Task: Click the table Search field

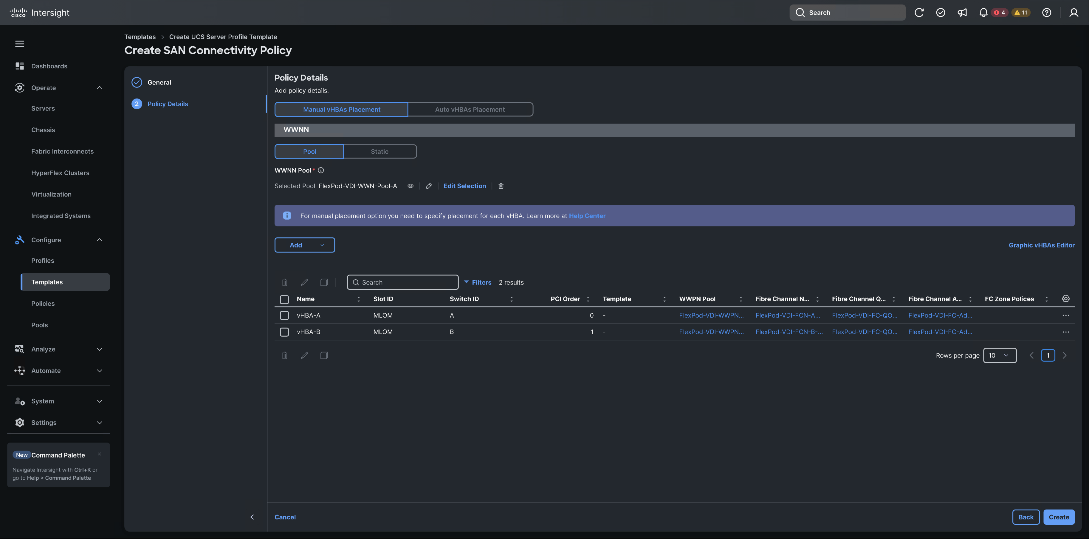Action: pyautogui.click(x=403, y=283)
